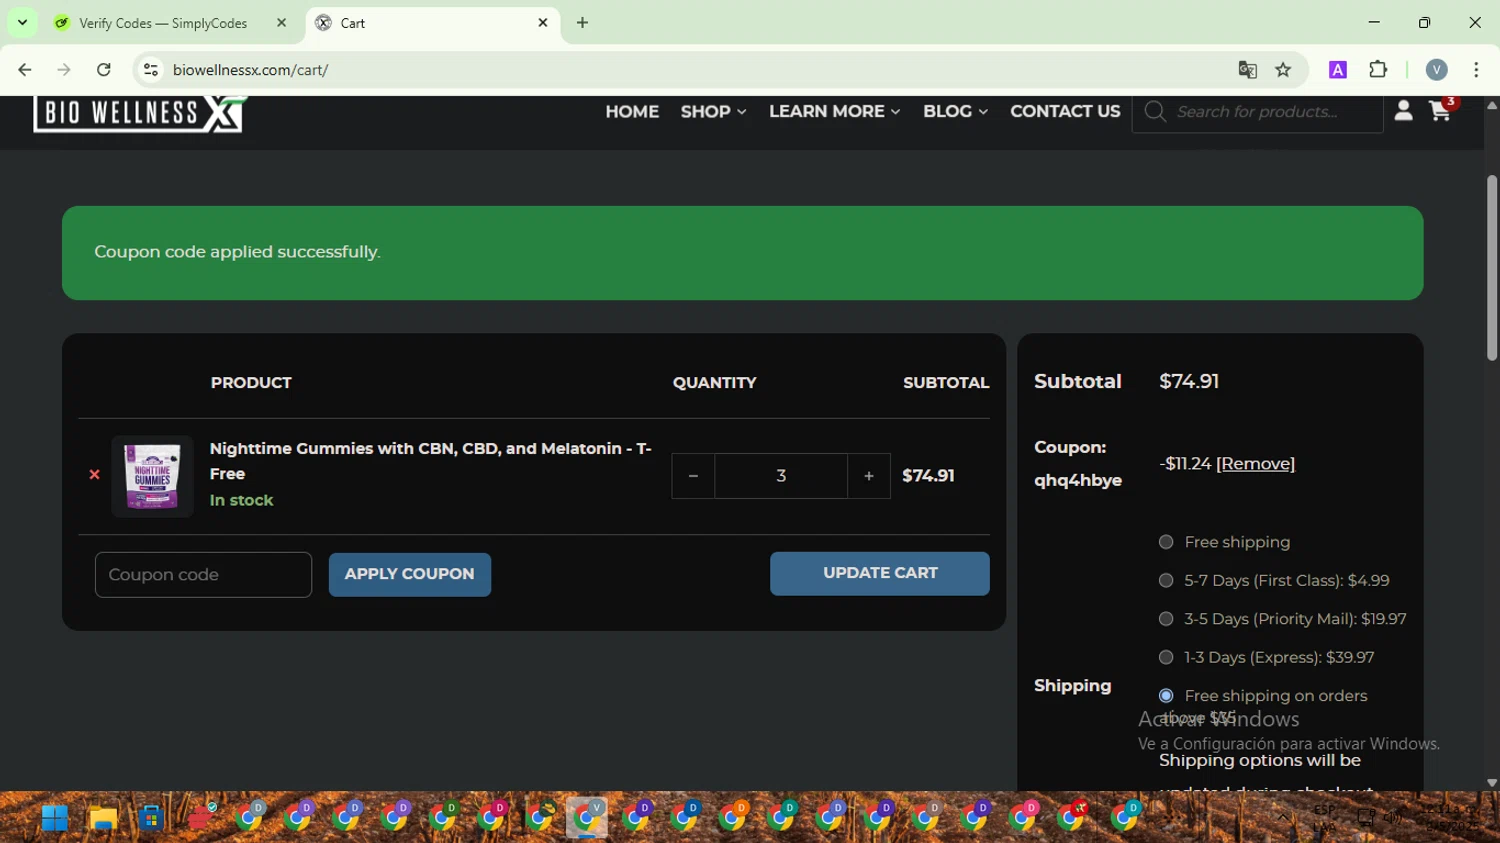Screen dimensions: 1500x843
Task: Click the Nighttime Gummies product thumbnail
Action: [152, 476]
